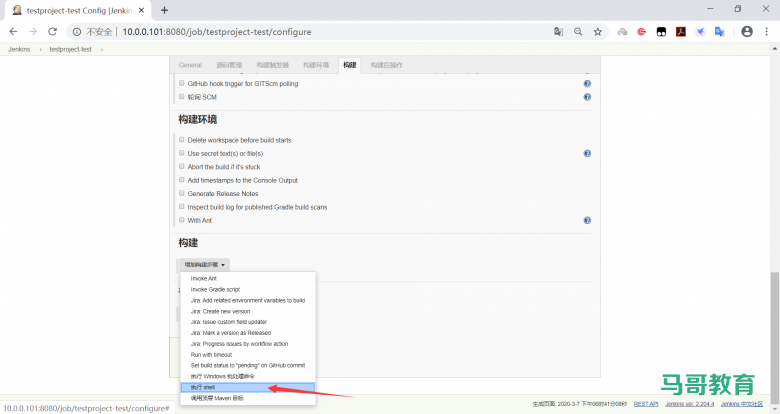780x414 pixels.
Task: Open the testproject-test breadcrumb link
Action: tap(70, 49)
